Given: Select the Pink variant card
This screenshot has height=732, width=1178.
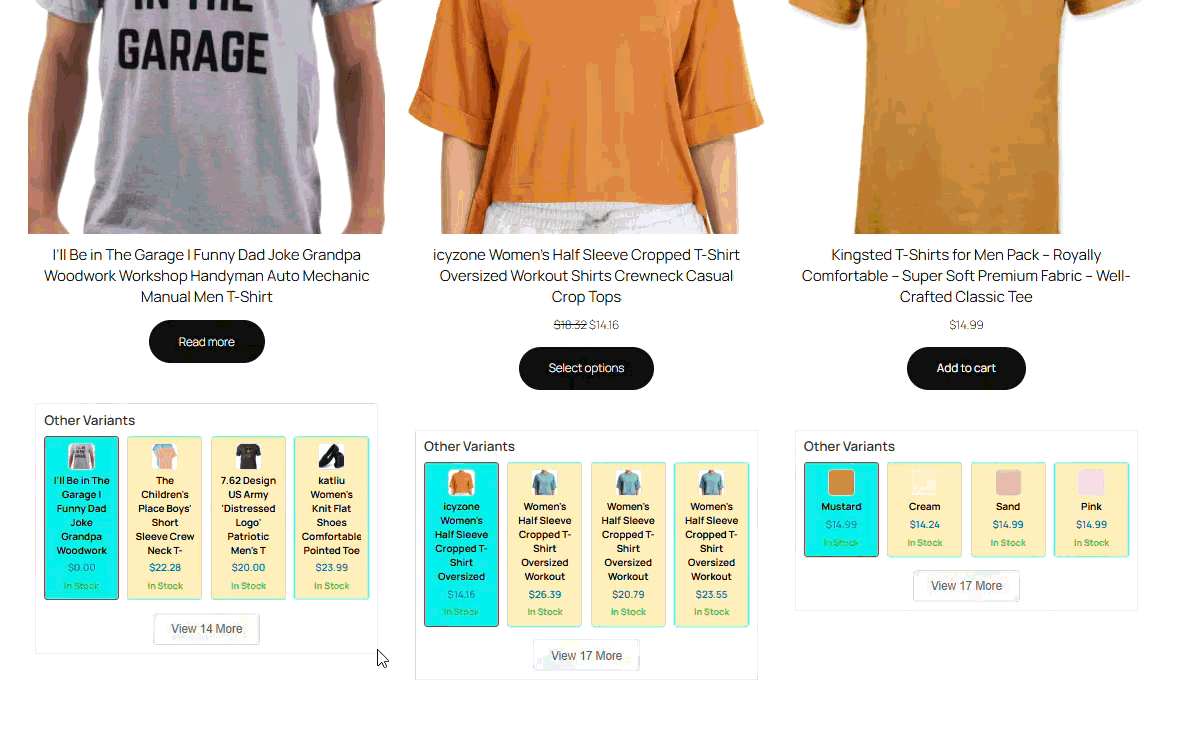Looking at the screenshot, I should coord(1091,510).
